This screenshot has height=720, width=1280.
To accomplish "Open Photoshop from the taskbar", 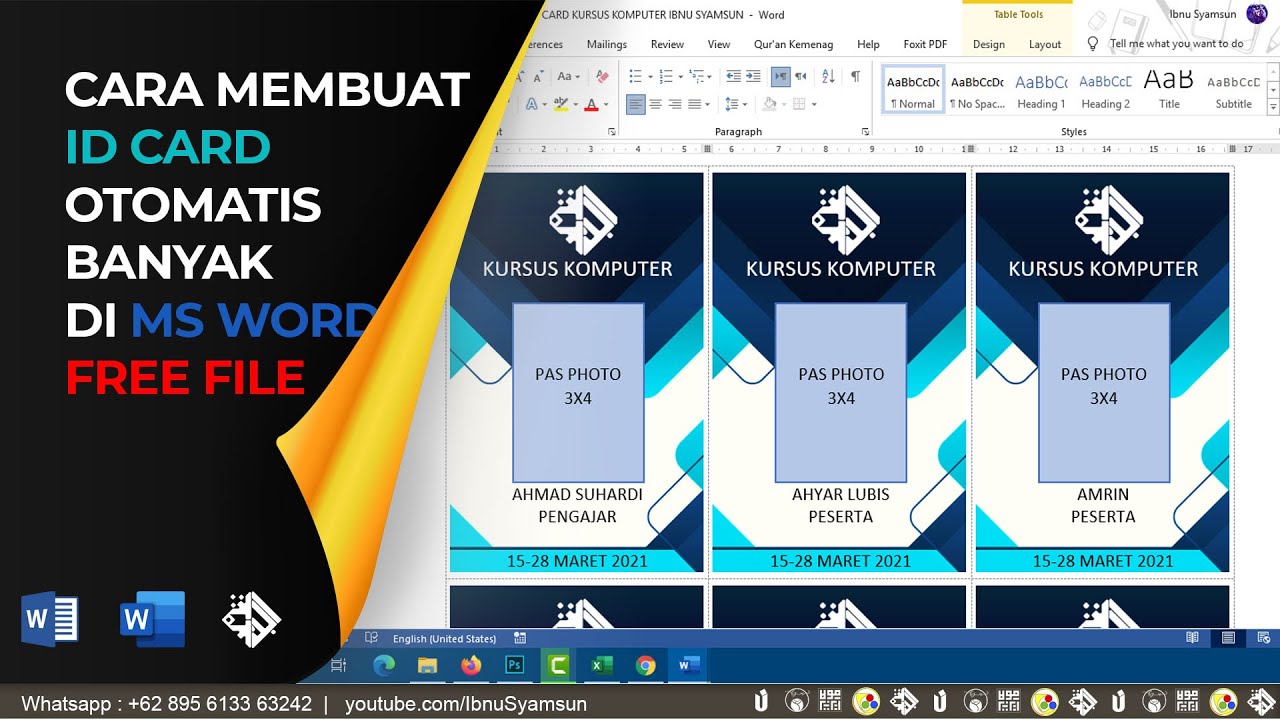I will [515, 665].
